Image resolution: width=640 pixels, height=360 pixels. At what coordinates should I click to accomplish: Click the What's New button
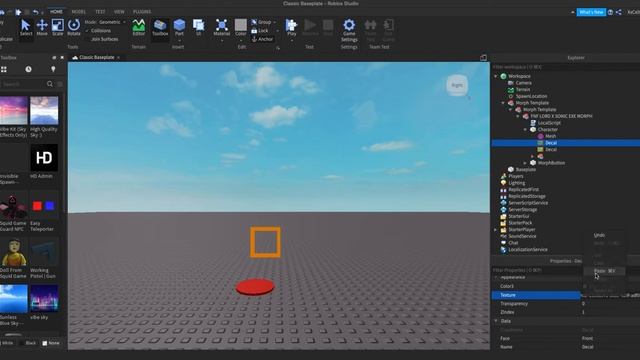point(591,12)
